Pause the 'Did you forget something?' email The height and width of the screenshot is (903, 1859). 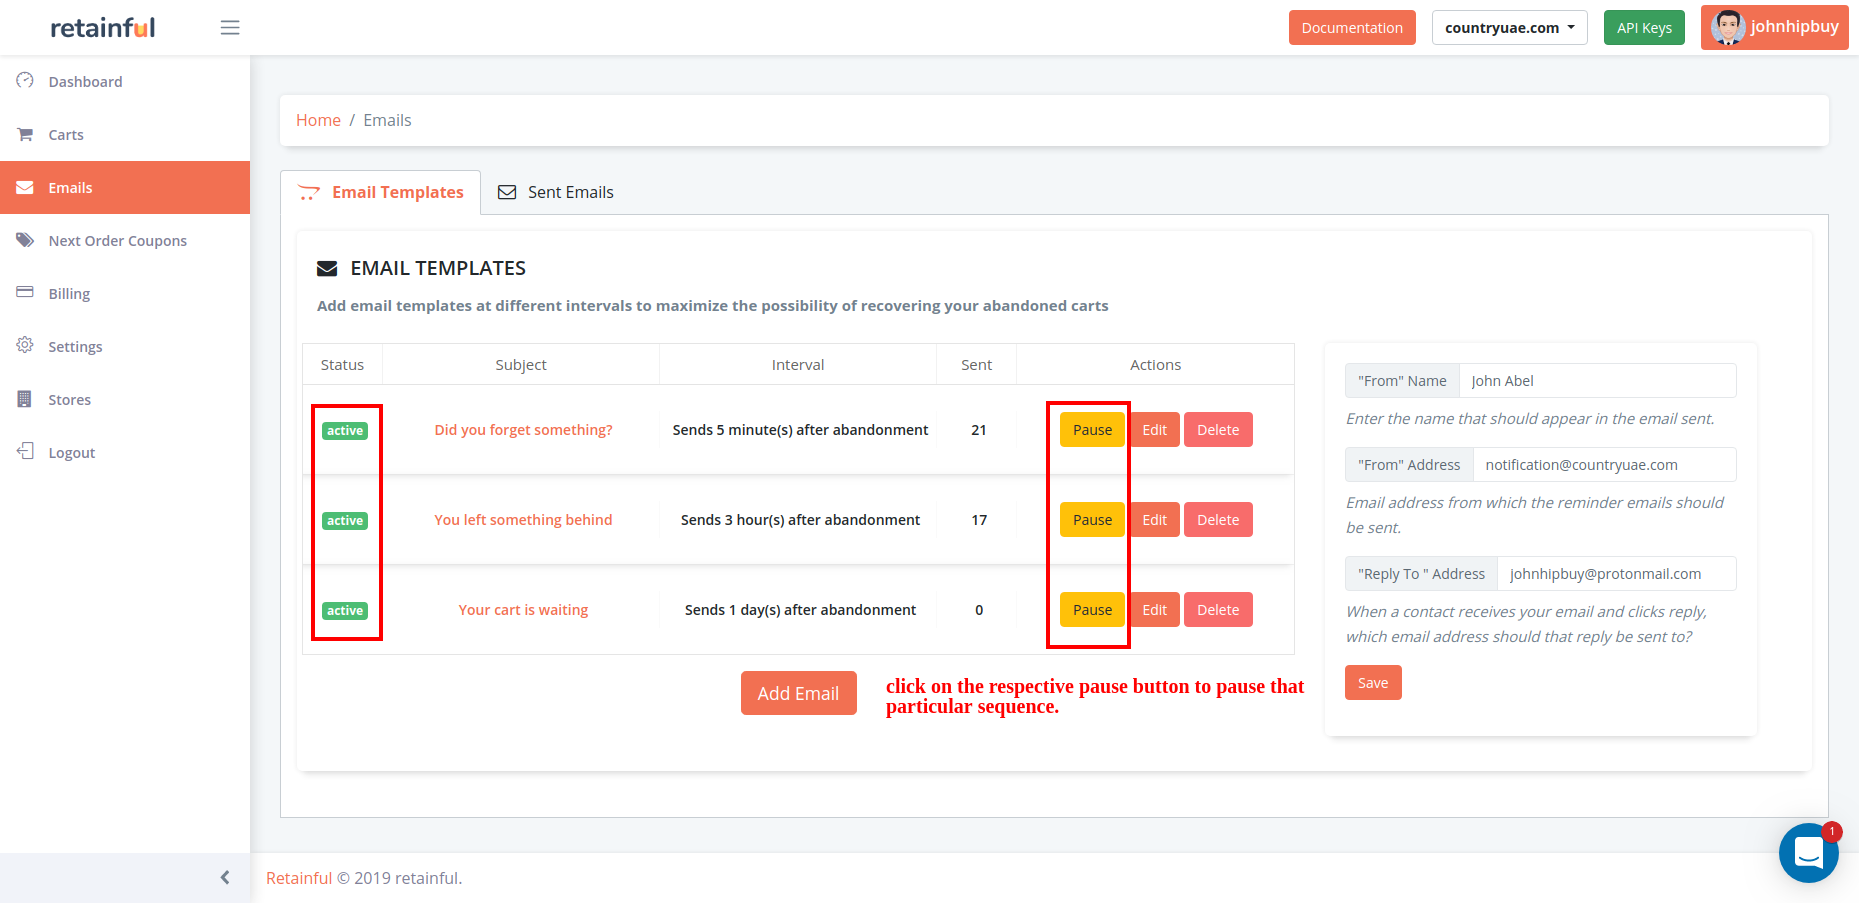click(x=1091, y=429)
